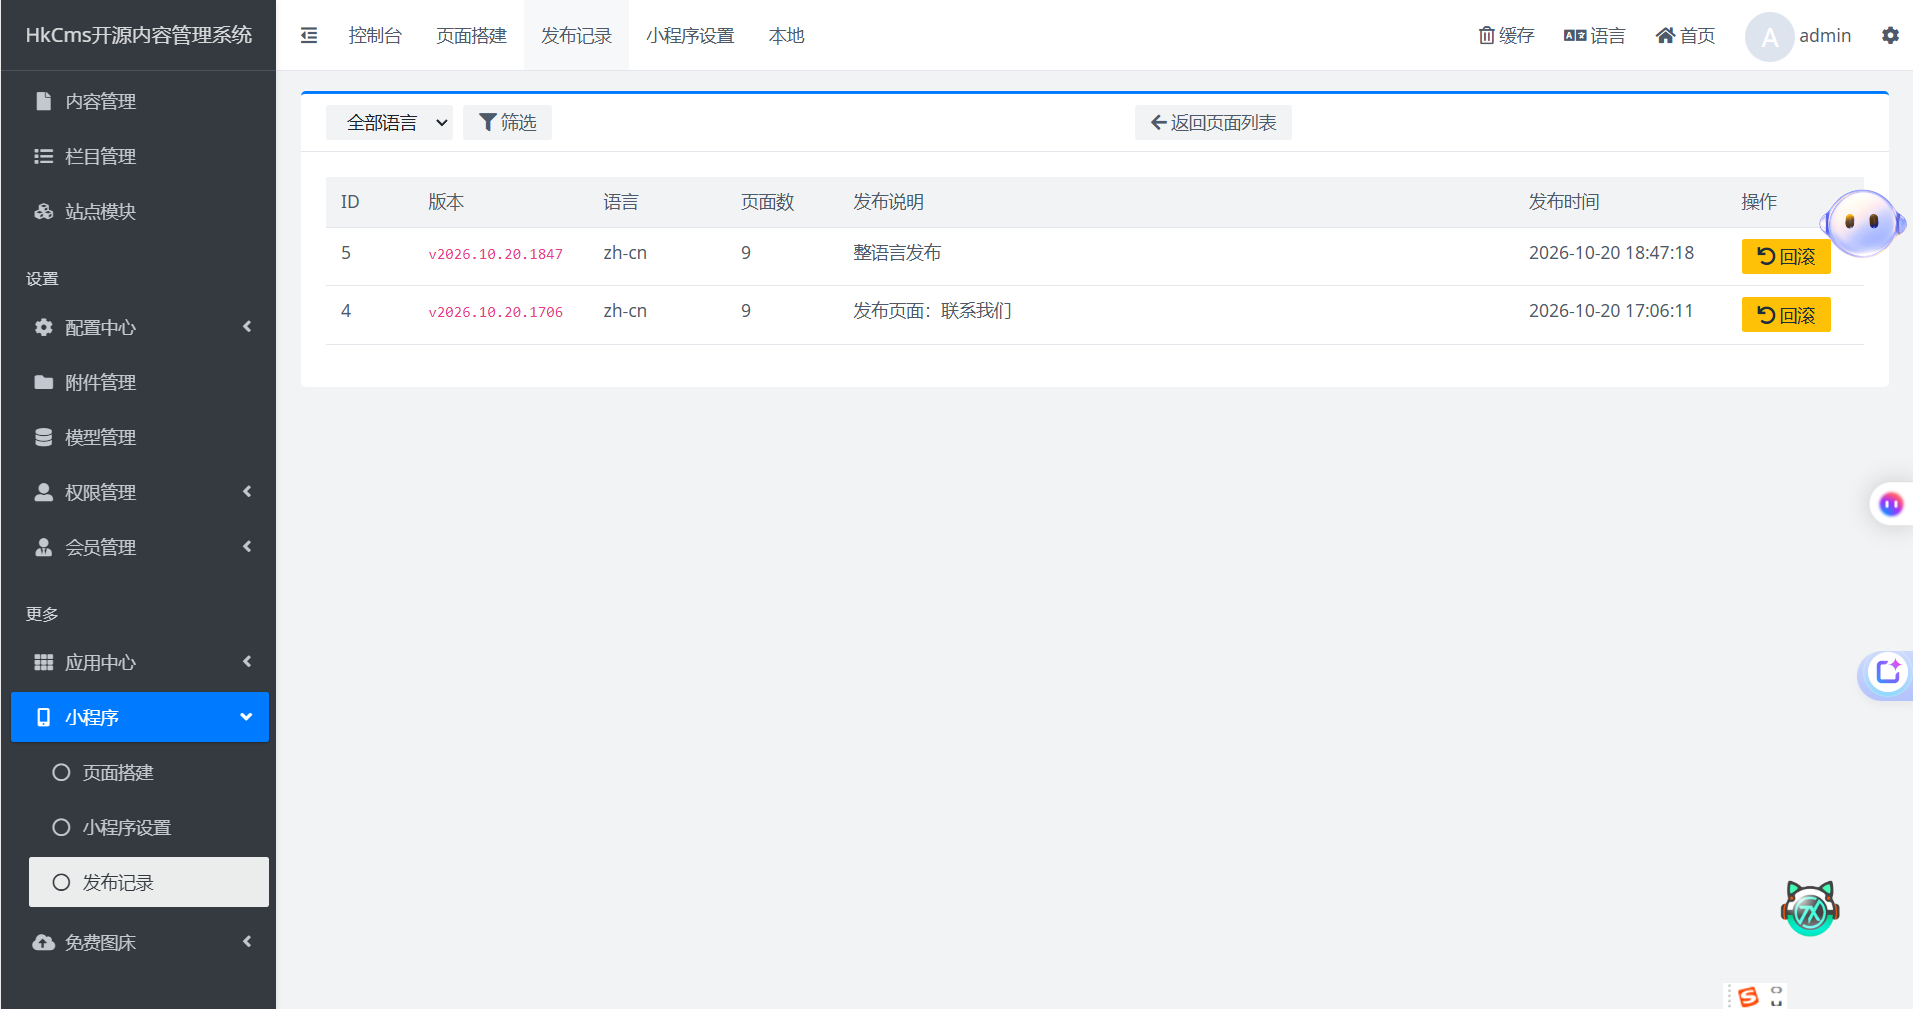Open the settings gear in top bar
Viewport: 1913px width, 1009px height.
(x=1890, y=36)
